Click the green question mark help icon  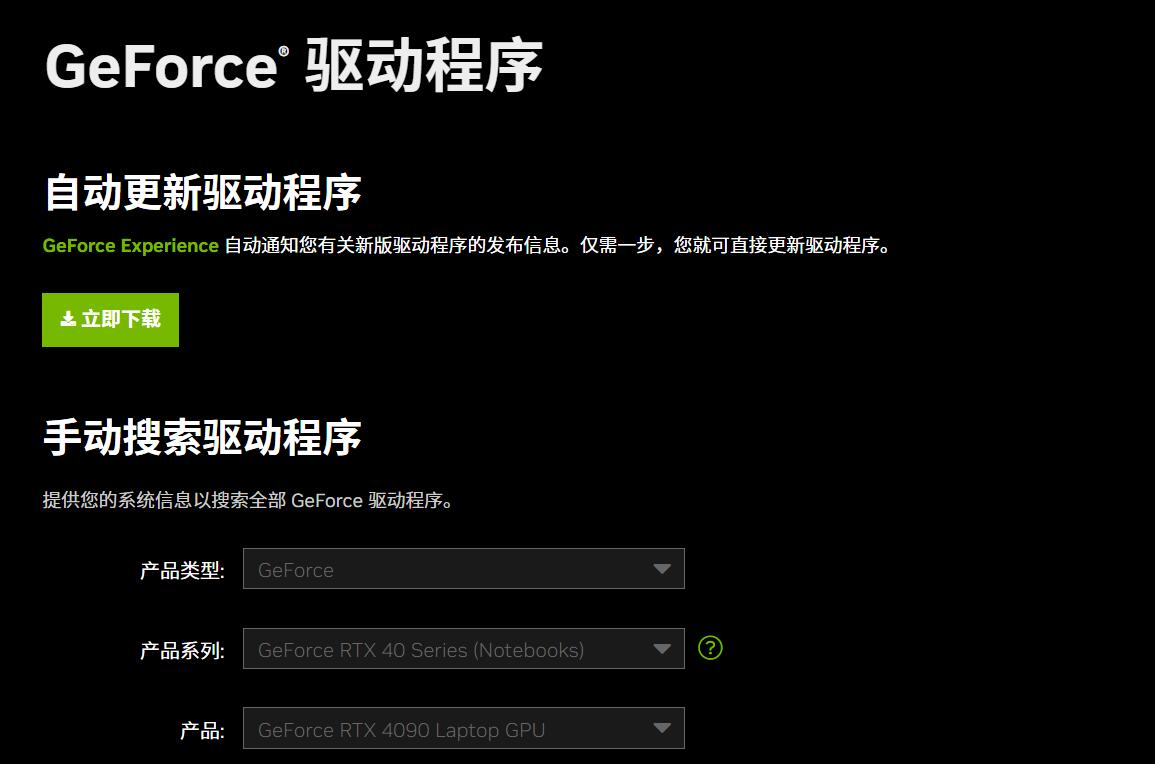(710, 648)
